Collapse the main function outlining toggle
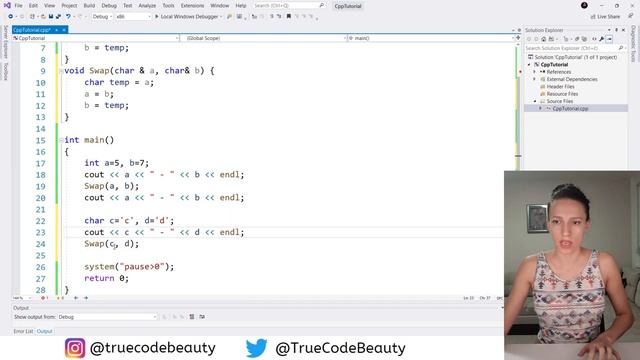The height and width of the screenshot is (360, 640). pos(61,140)
